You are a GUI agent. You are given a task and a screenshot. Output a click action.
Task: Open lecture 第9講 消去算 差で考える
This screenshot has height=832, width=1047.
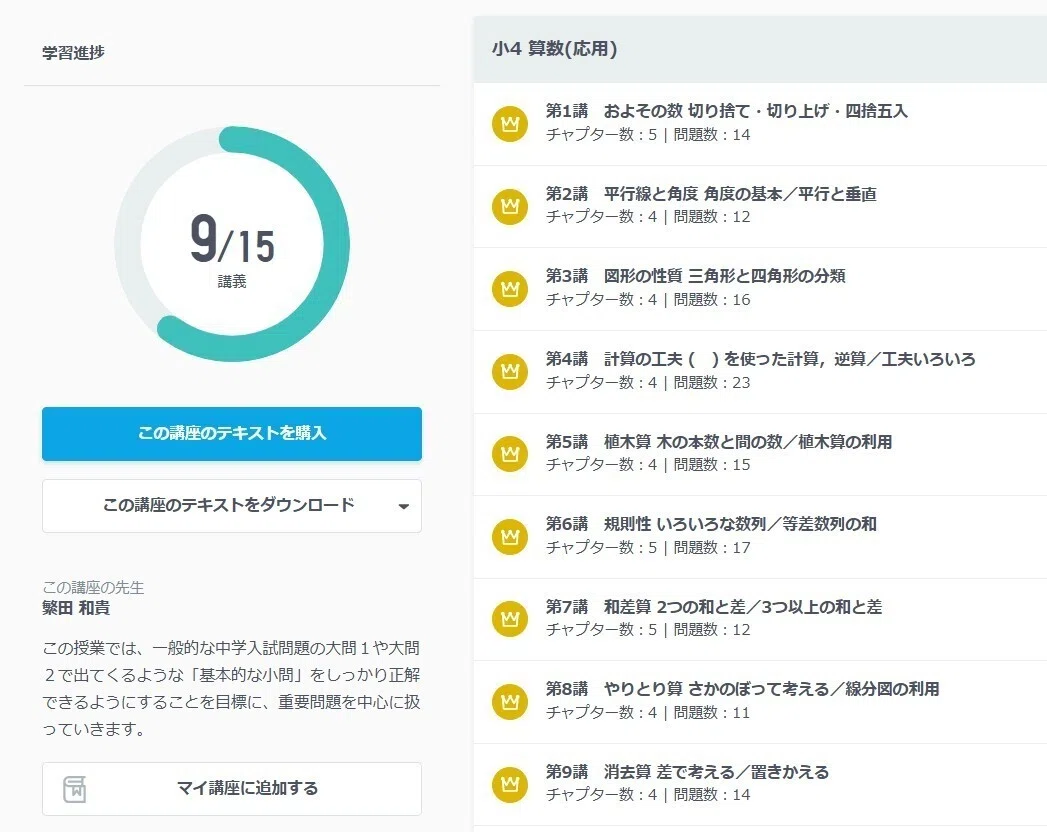click(760, 784)
